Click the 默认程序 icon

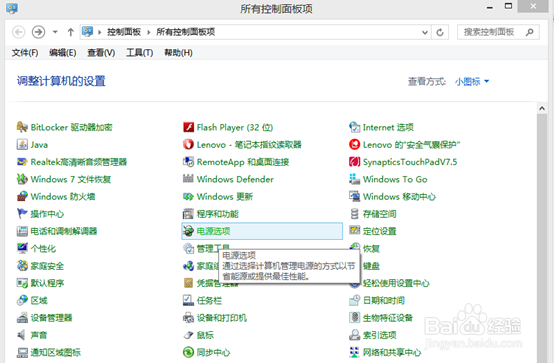pos(22,283)
